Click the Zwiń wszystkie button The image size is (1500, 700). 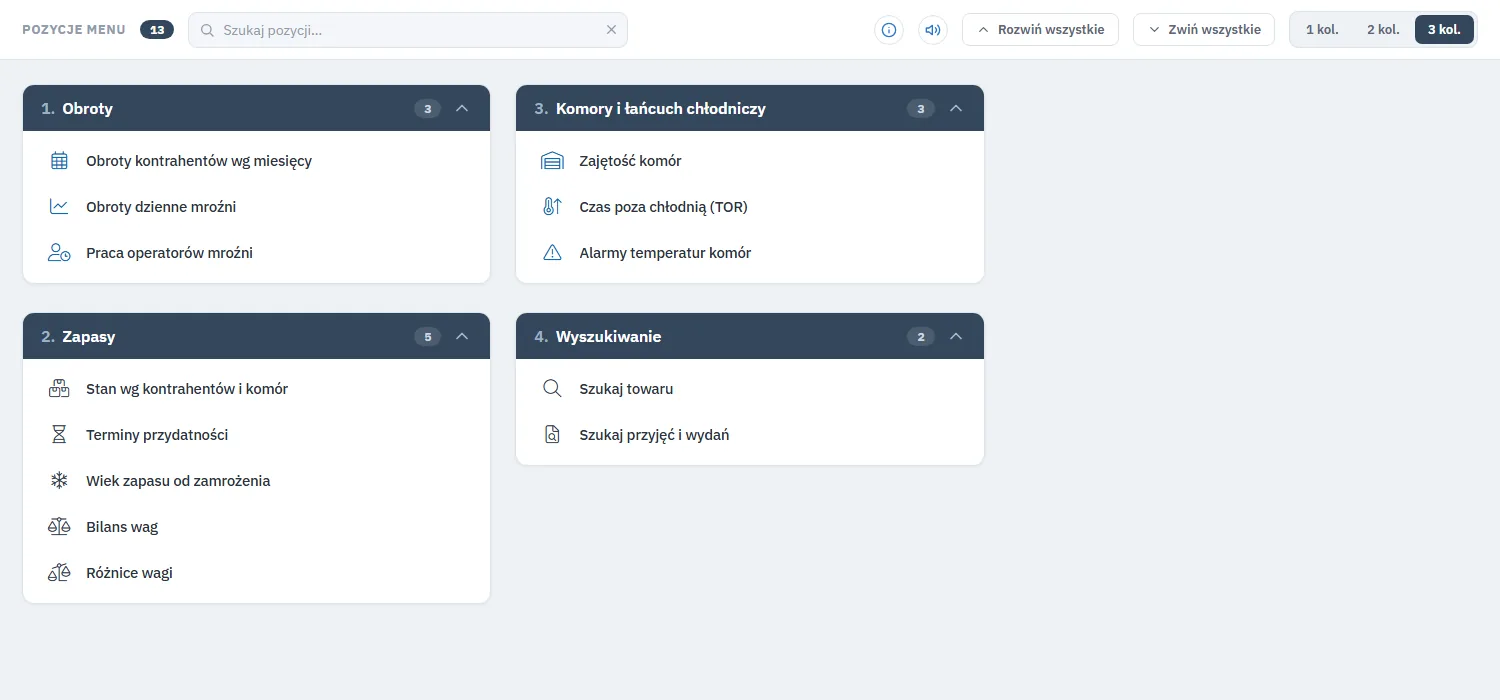1204,30
